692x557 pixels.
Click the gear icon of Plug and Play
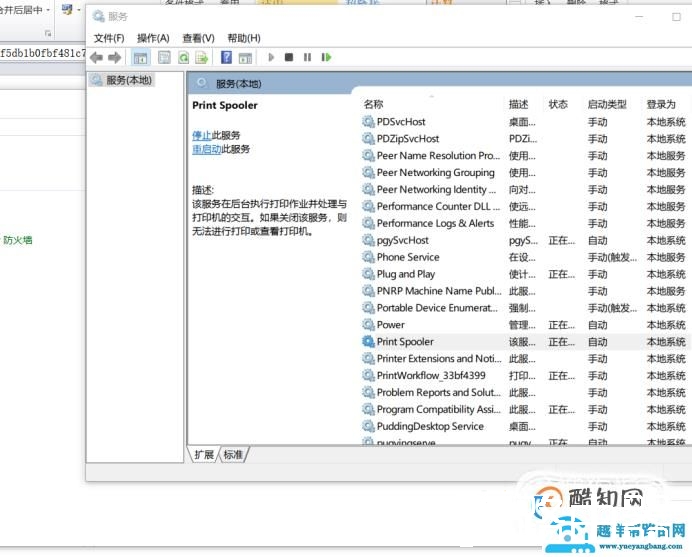(x=368, y=274)
